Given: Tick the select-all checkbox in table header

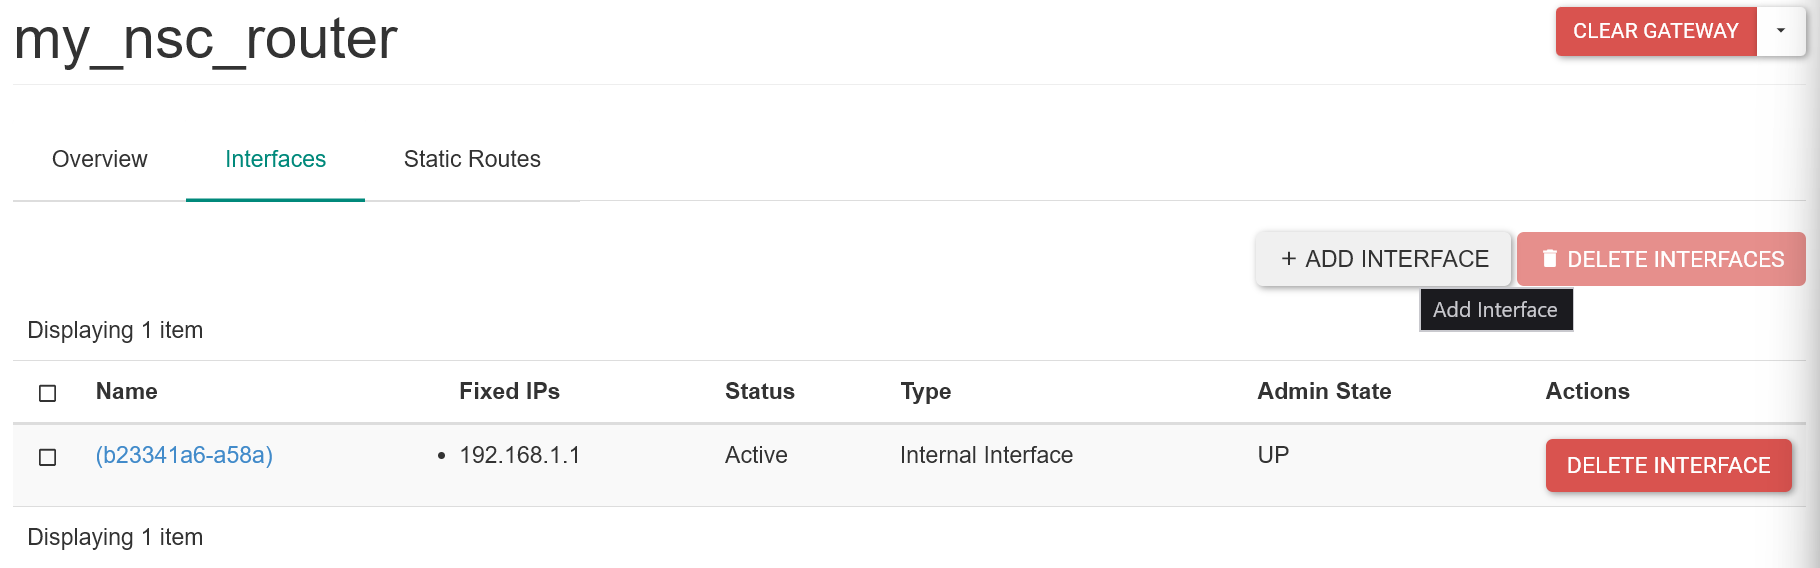Looking at the screenshot, I should tap(47, 393).
